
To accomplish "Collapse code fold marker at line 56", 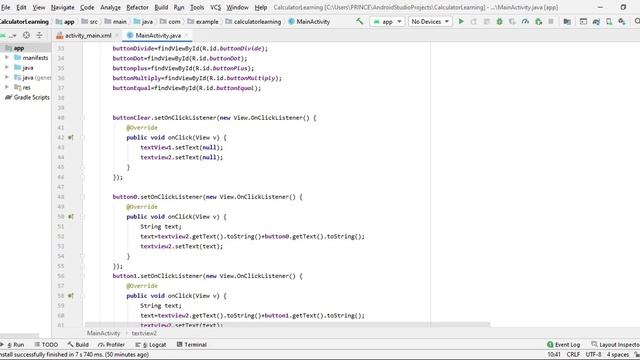I will click(82, 276).
